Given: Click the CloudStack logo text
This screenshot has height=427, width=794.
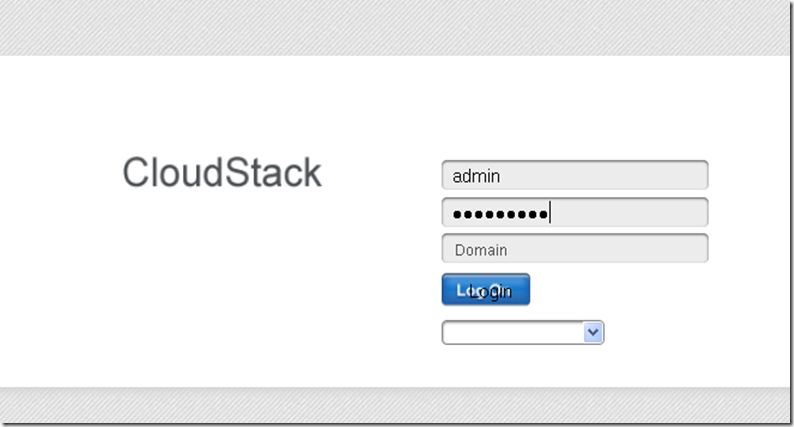Looking at the screenshot, I should point(222,173).
